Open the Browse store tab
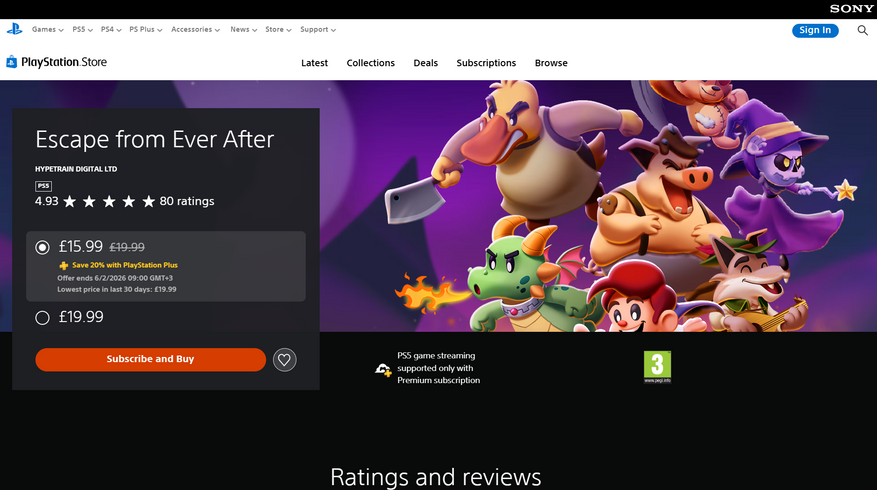This screenshot has height=490, width=877. [551, 63]
